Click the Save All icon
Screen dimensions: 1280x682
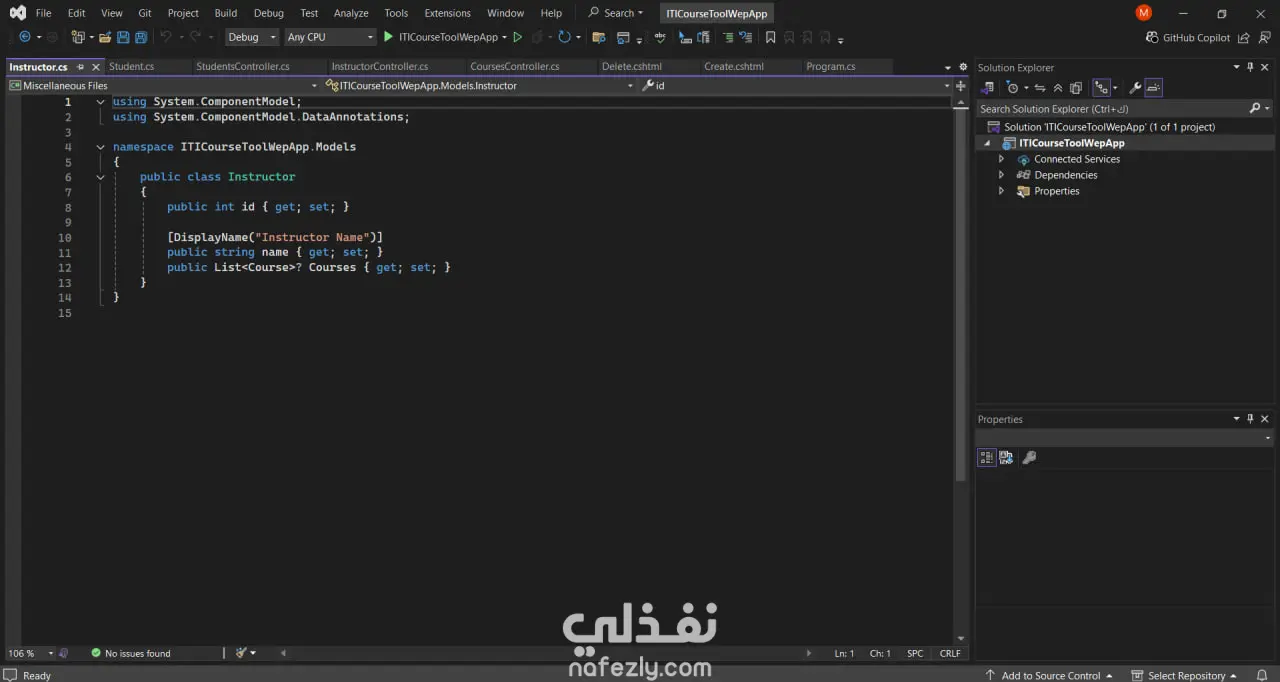pyautogui.click(x=141, y=37)
